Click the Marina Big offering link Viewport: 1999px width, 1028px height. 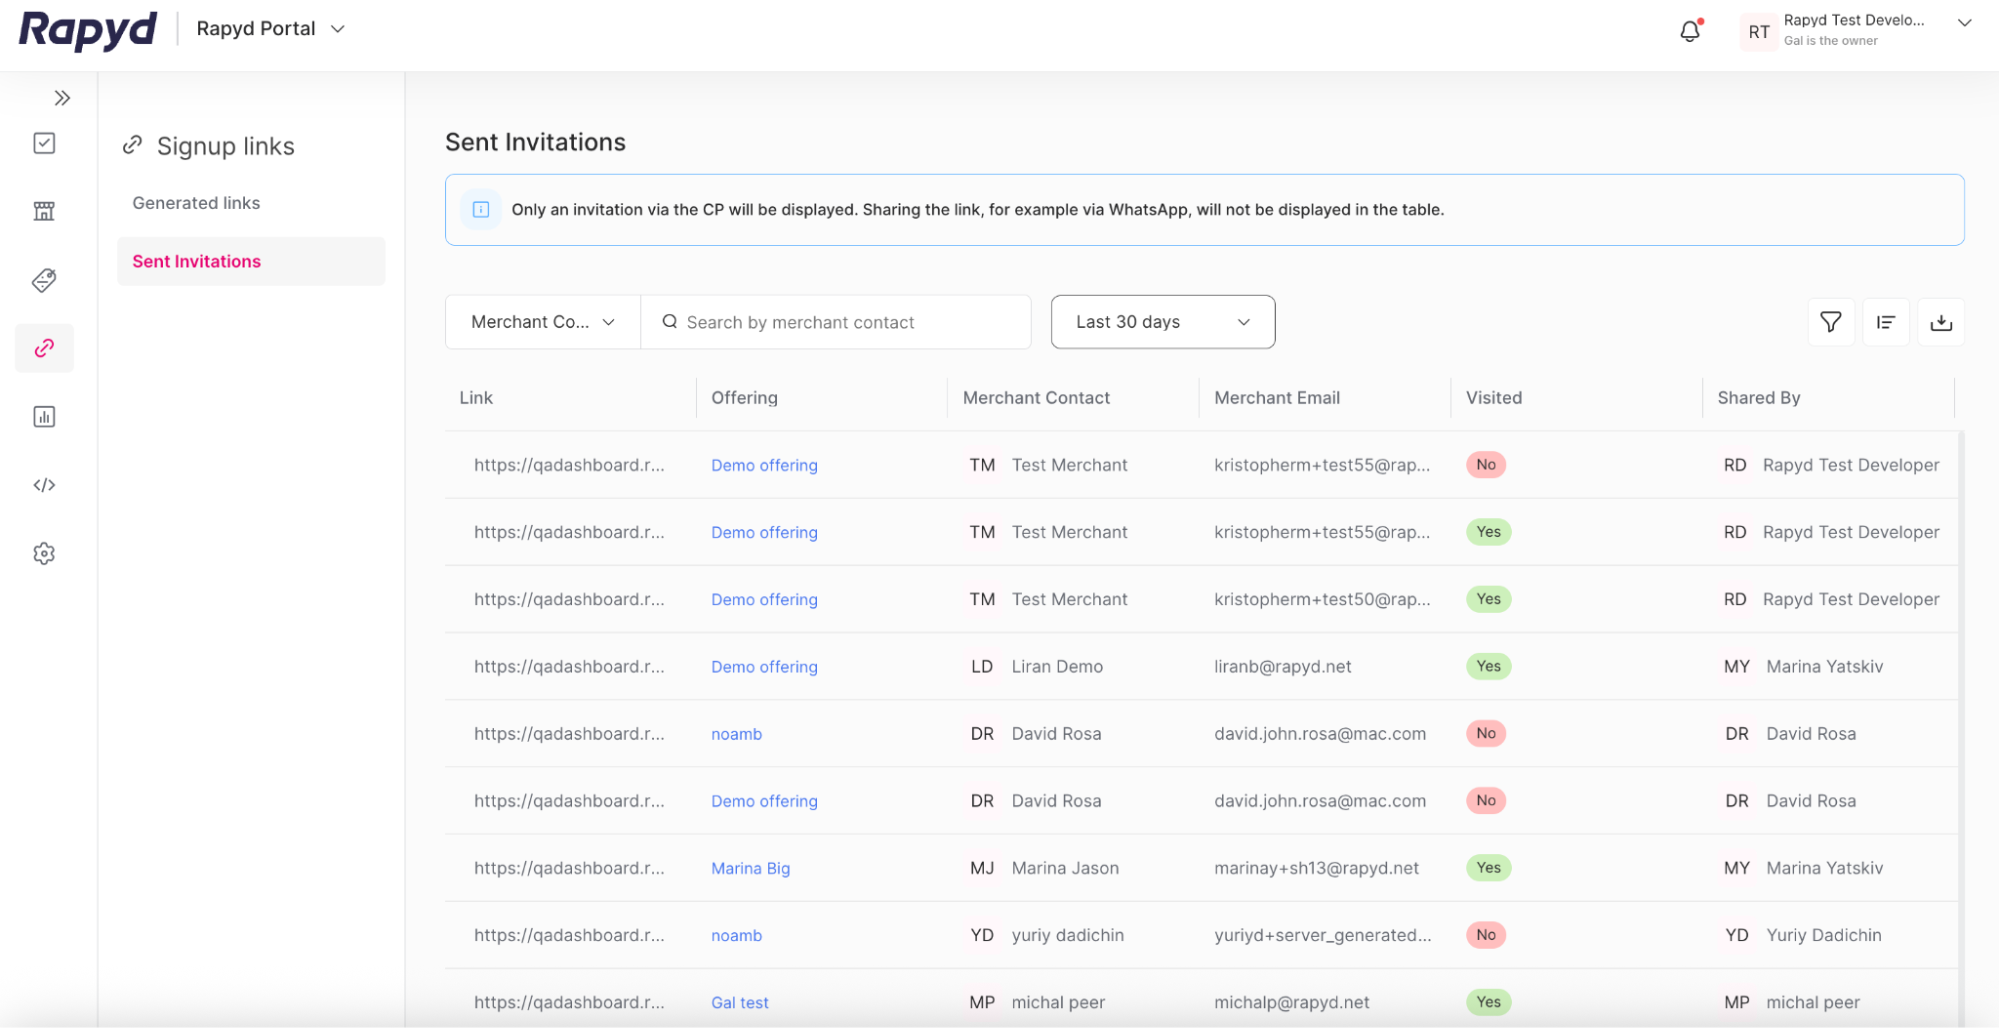pos(750,868)
